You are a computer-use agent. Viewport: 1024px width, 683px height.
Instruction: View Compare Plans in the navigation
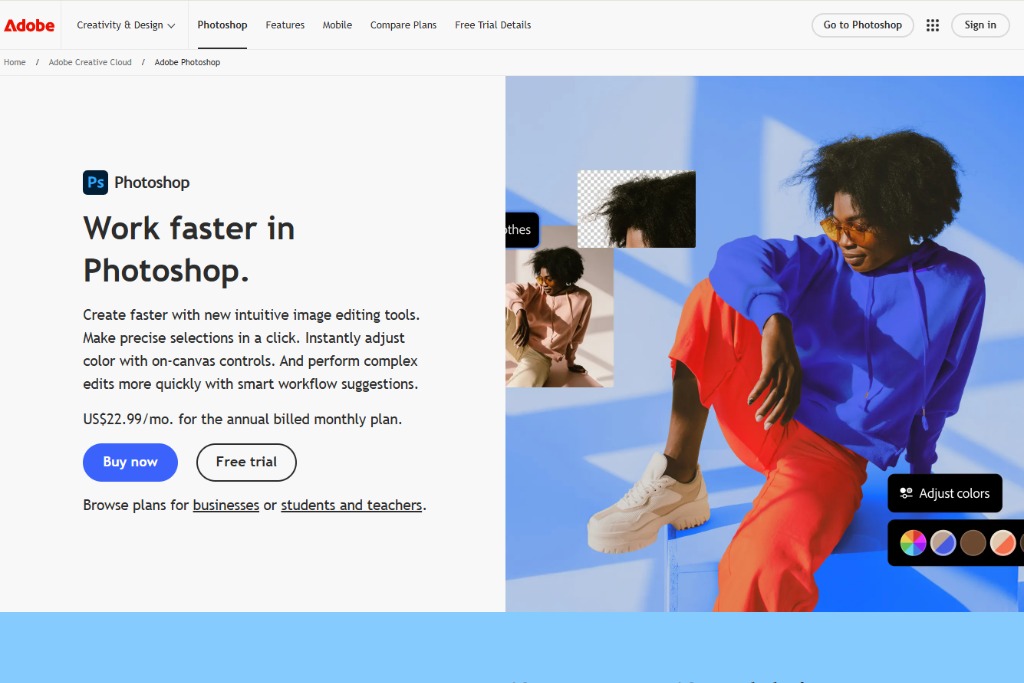coord(403,25)
